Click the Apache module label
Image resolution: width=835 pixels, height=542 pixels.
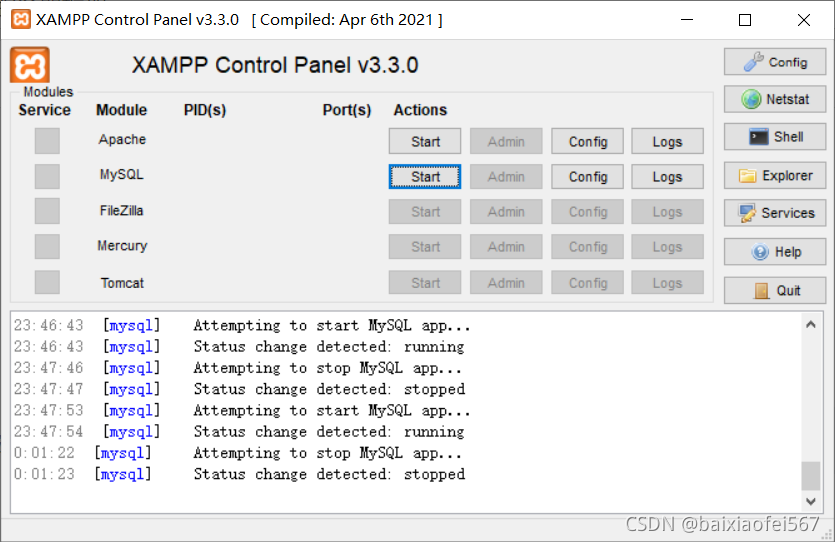(x=122, y=139)
